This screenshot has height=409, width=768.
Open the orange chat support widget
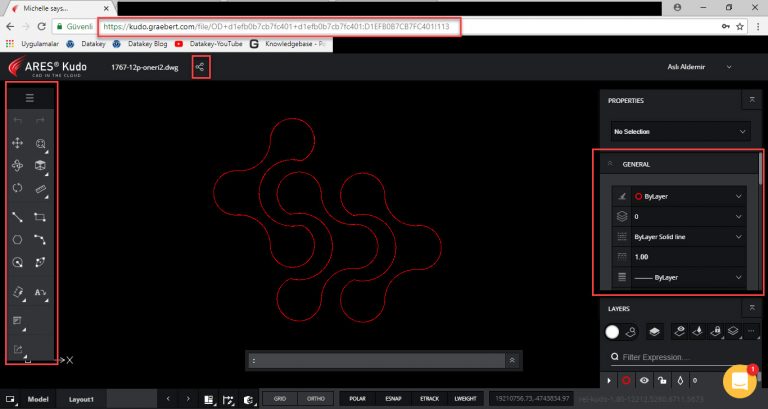[x=741, y=381]
